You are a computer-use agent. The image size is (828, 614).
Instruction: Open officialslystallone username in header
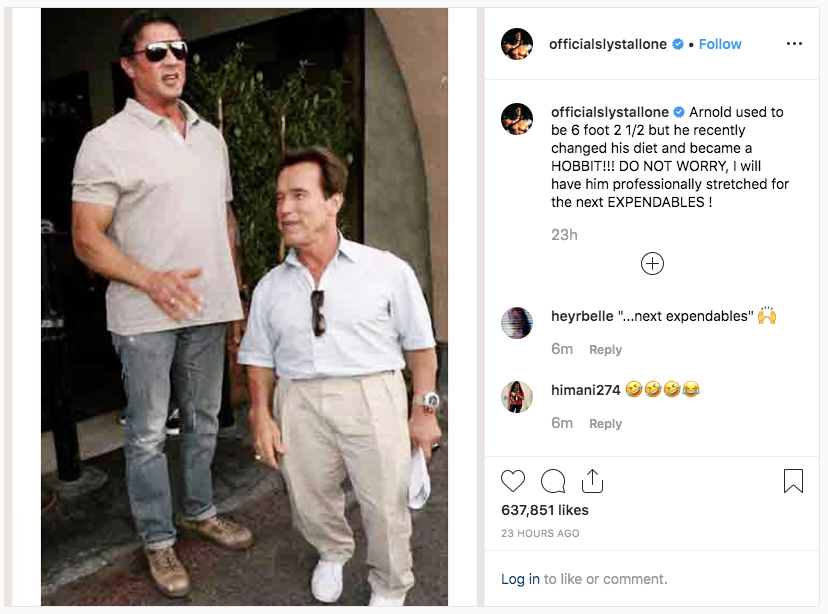pyautogui.click(x=608, y=44)
